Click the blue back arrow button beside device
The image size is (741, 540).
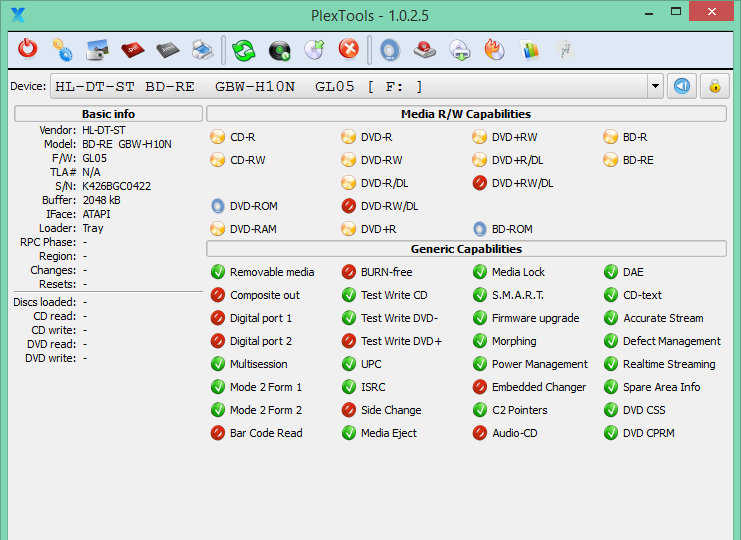click(681, 86)
